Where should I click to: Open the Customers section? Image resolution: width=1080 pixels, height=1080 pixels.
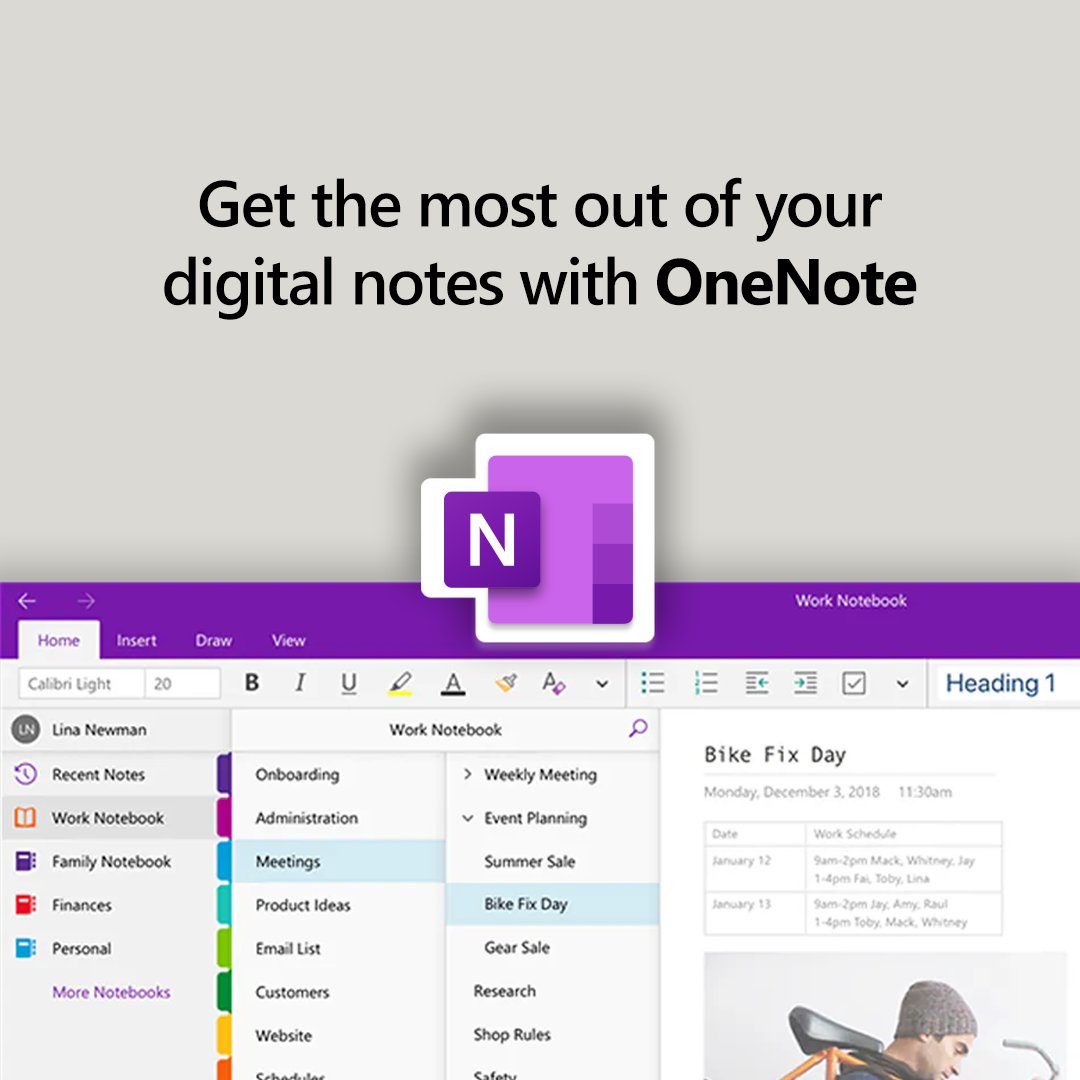click(x=338, y=992)
